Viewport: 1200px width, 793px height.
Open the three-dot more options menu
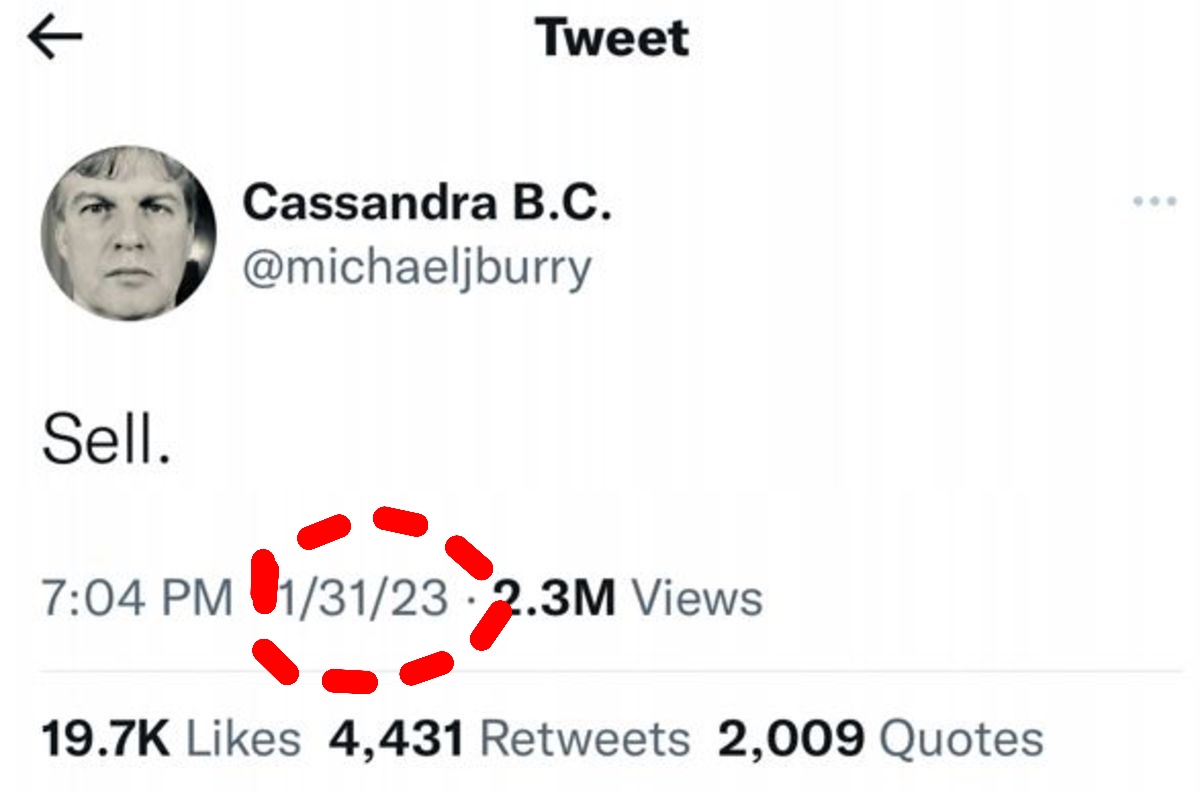tap(1153, 202)
